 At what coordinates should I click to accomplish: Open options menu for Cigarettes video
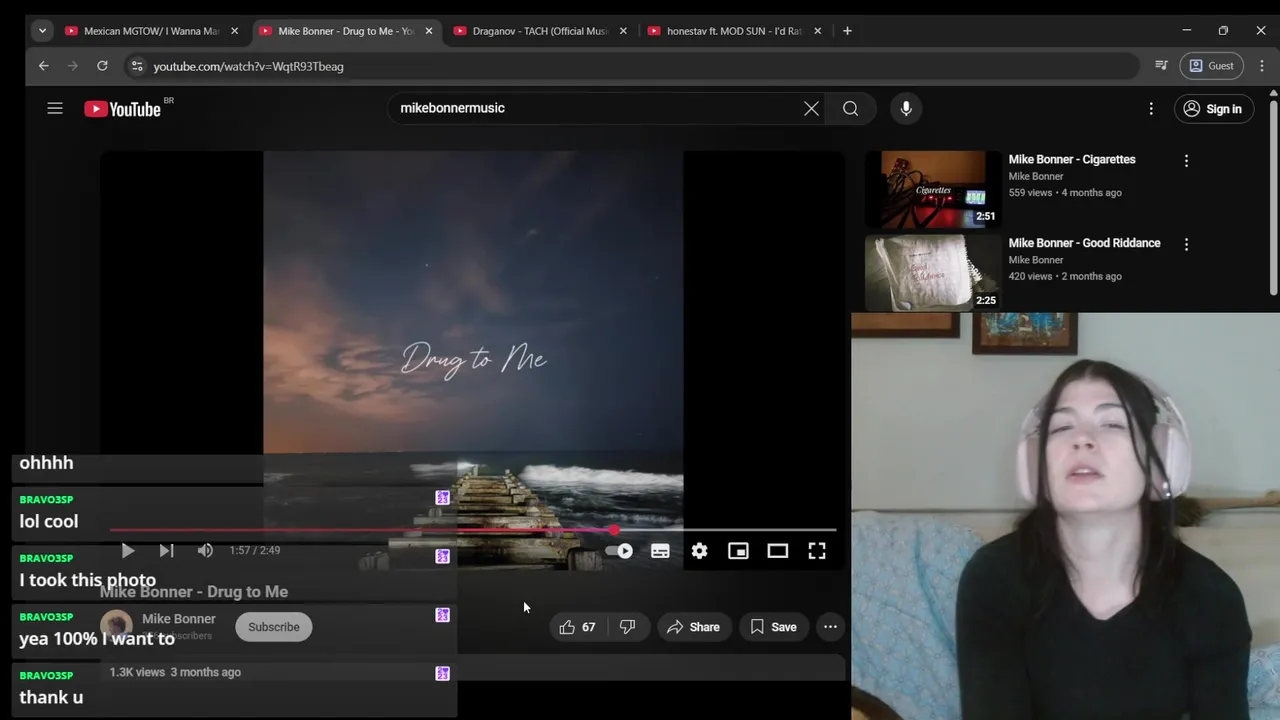click(x=1186, y=161)
